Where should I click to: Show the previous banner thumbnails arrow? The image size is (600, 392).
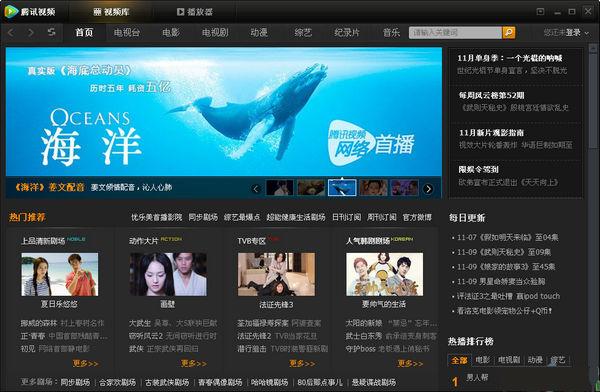click(x=256, y=188)
